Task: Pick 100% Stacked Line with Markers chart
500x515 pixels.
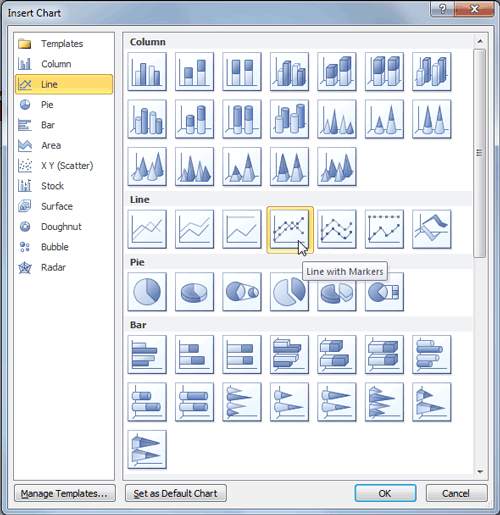Action: [x=384, y=229]
